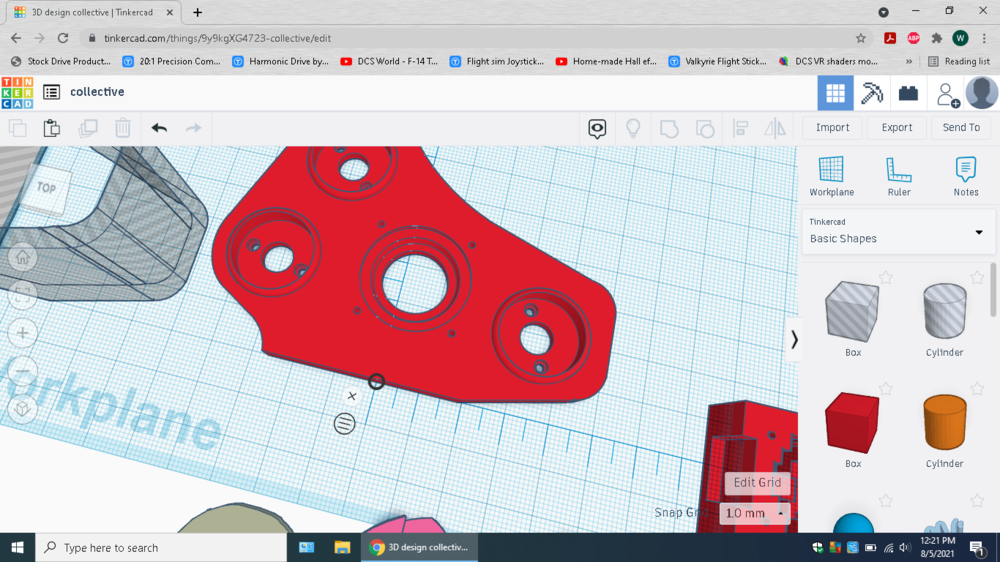Click the Paste icon in toolbar
The image size is (1000, 562).
[52, 128]
